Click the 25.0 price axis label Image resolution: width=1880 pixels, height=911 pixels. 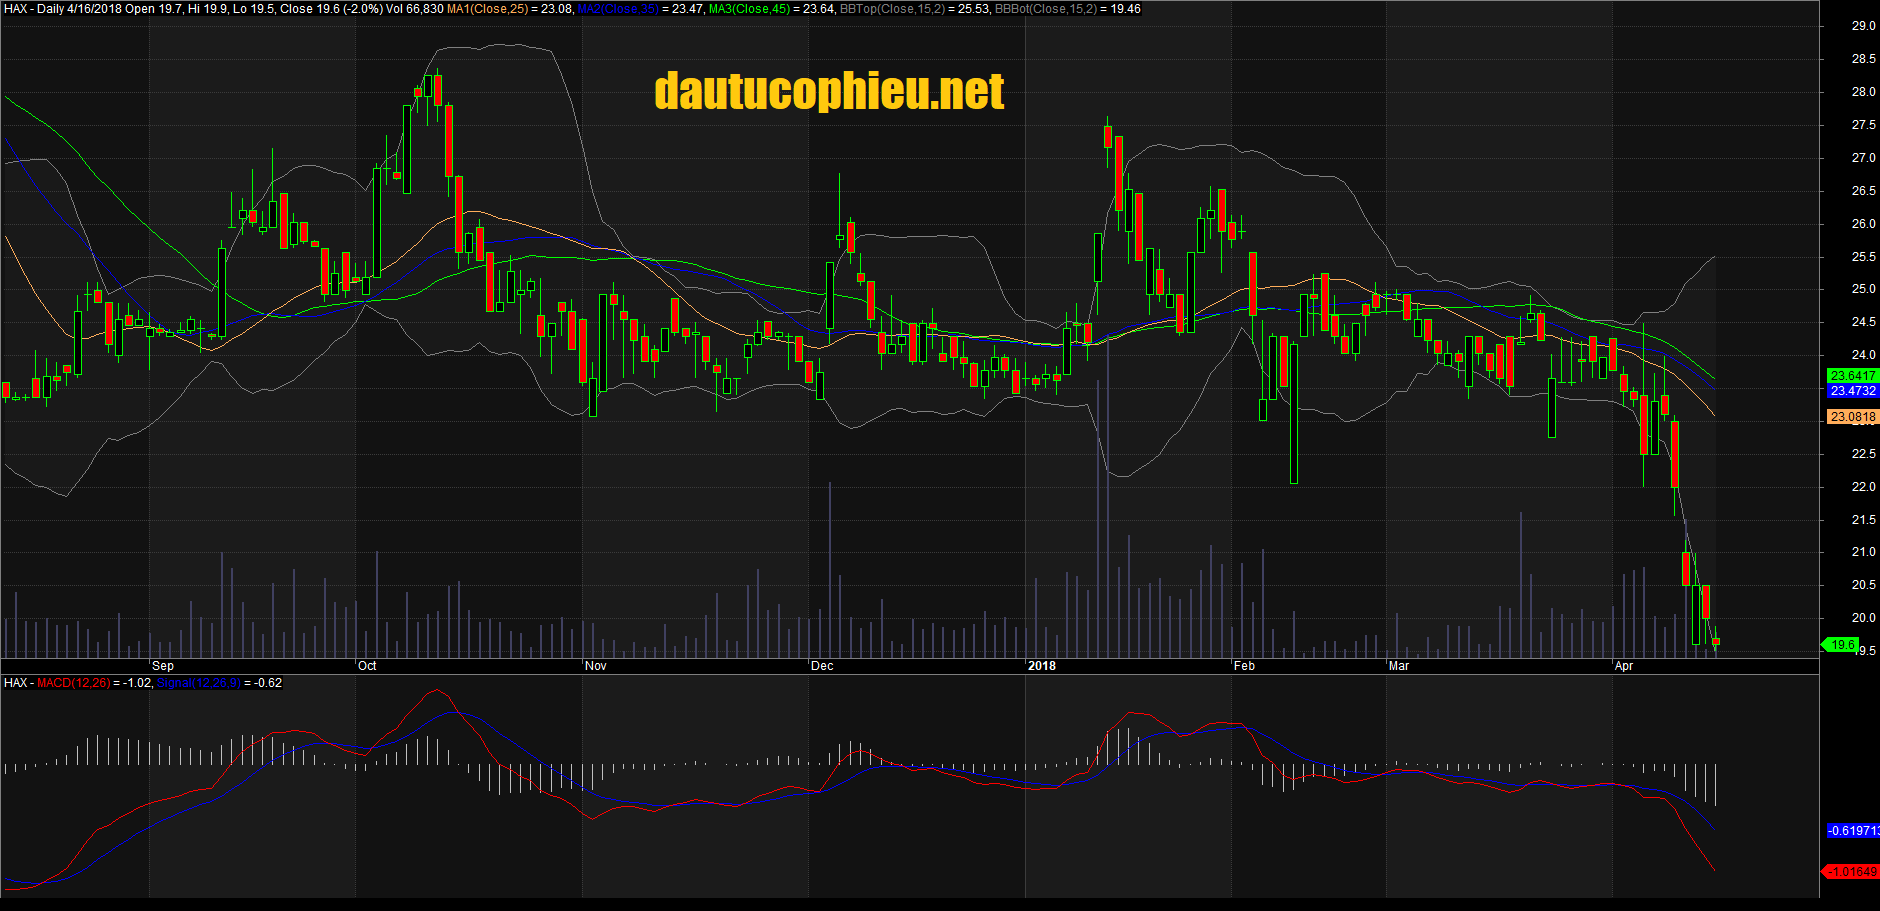point(1864,289)
